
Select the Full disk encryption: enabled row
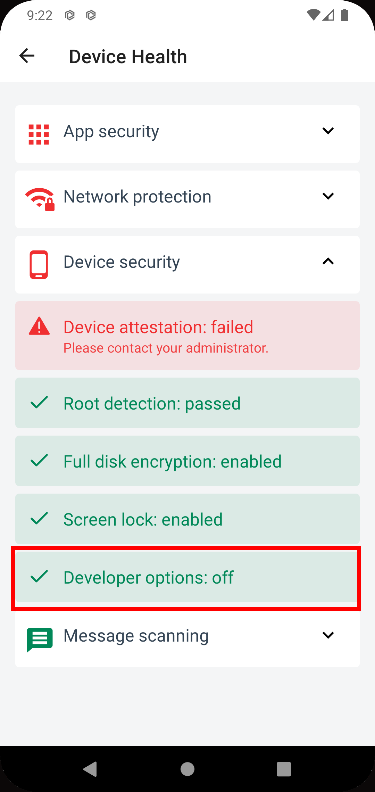(188, 461)
